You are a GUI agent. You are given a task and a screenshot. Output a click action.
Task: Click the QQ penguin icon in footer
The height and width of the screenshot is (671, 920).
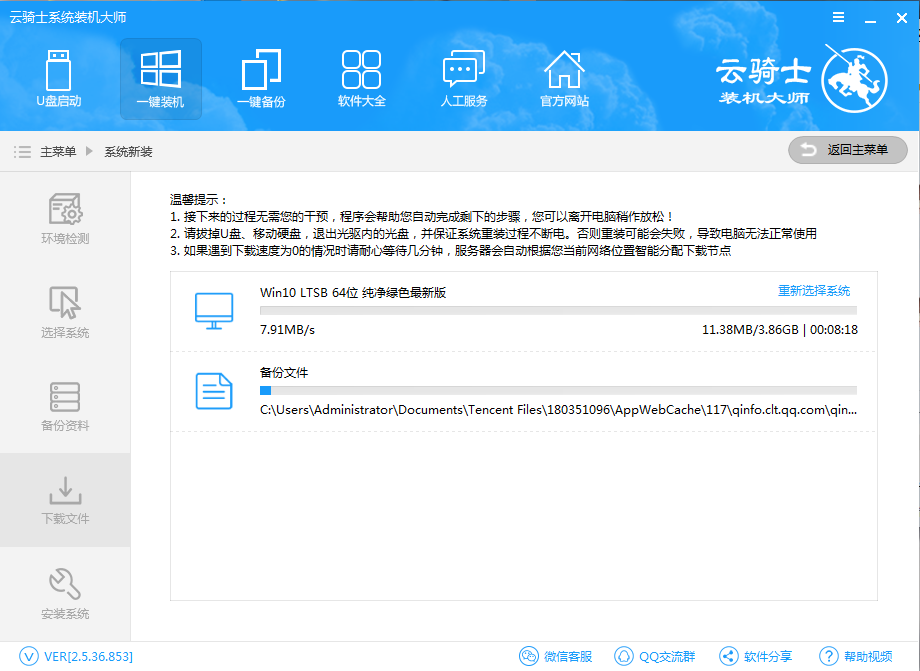tap(624, 656)
